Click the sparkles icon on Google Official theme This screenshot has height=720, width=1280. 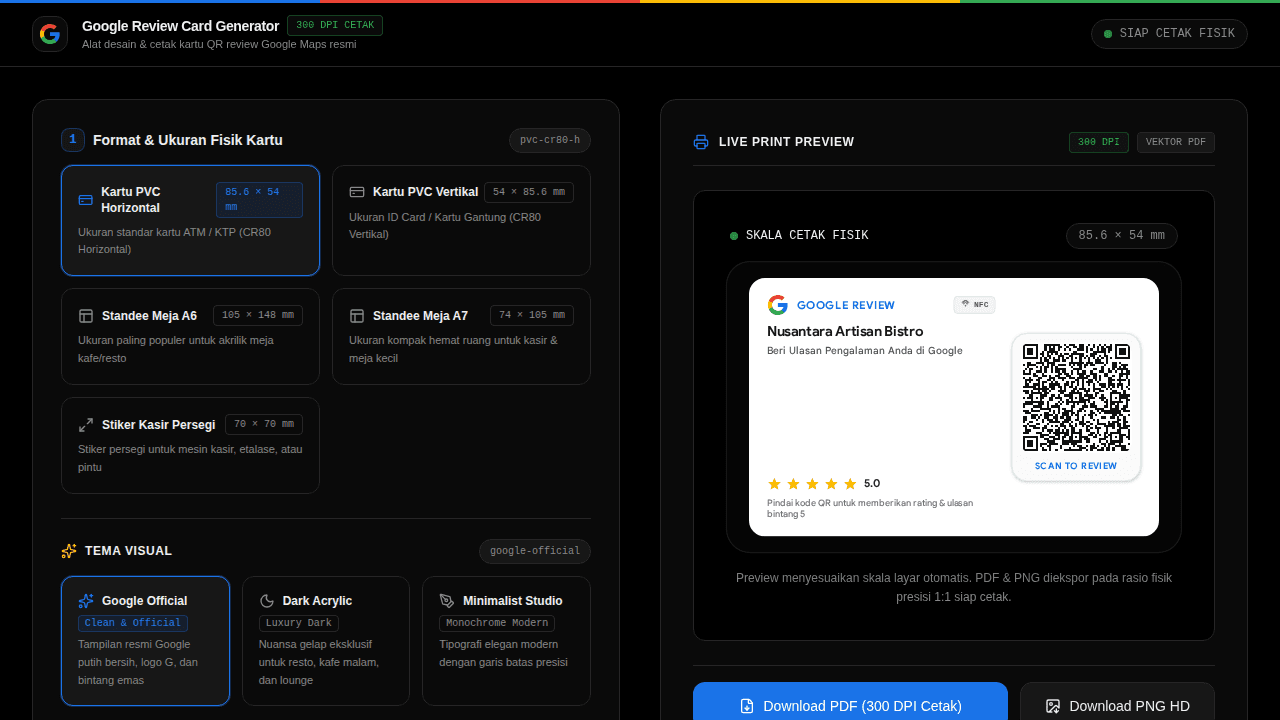[86, 601]
